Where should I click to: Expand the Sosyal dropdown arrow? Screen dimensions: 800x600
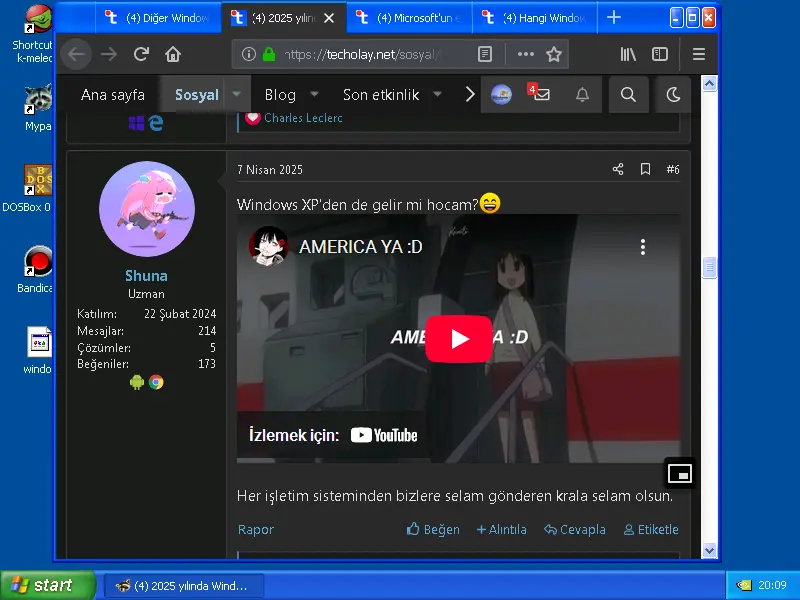tap(237, 94)
